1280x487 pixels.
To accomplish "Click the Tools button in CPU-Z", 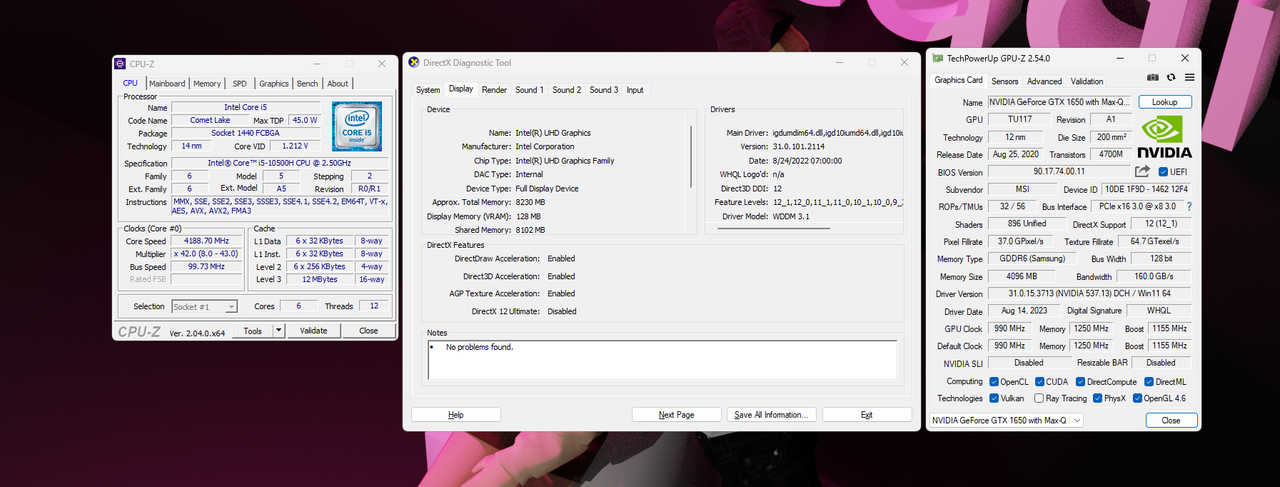I will pyautogui.click(x=252, y=331).
